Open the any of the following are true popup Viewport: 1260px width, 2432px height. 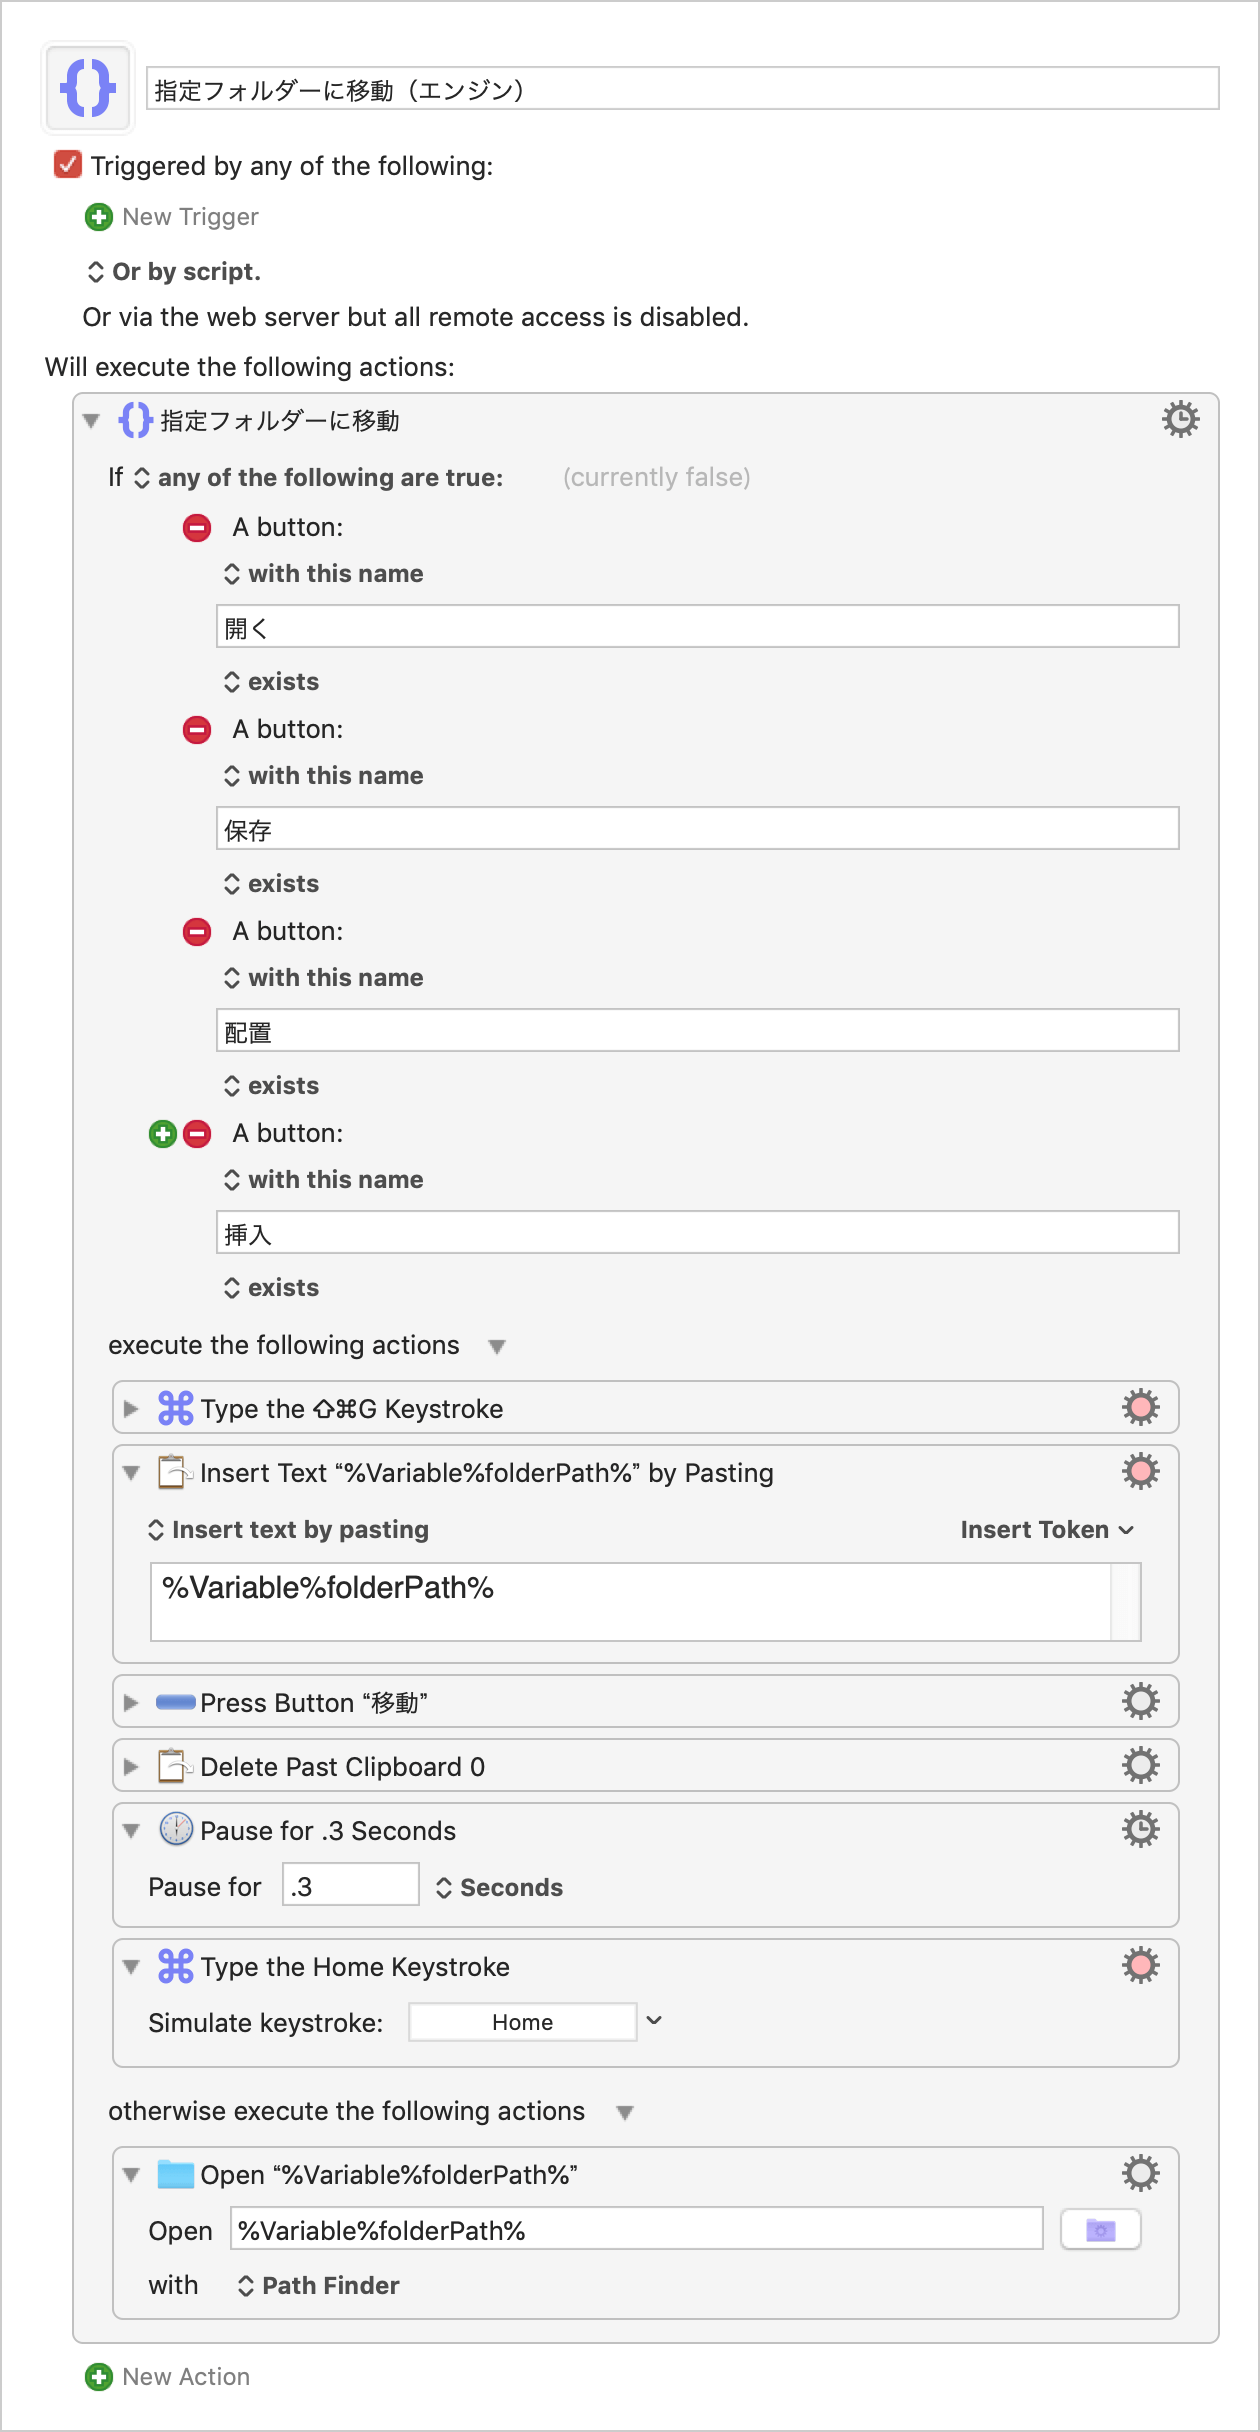(x=318, y=477)
